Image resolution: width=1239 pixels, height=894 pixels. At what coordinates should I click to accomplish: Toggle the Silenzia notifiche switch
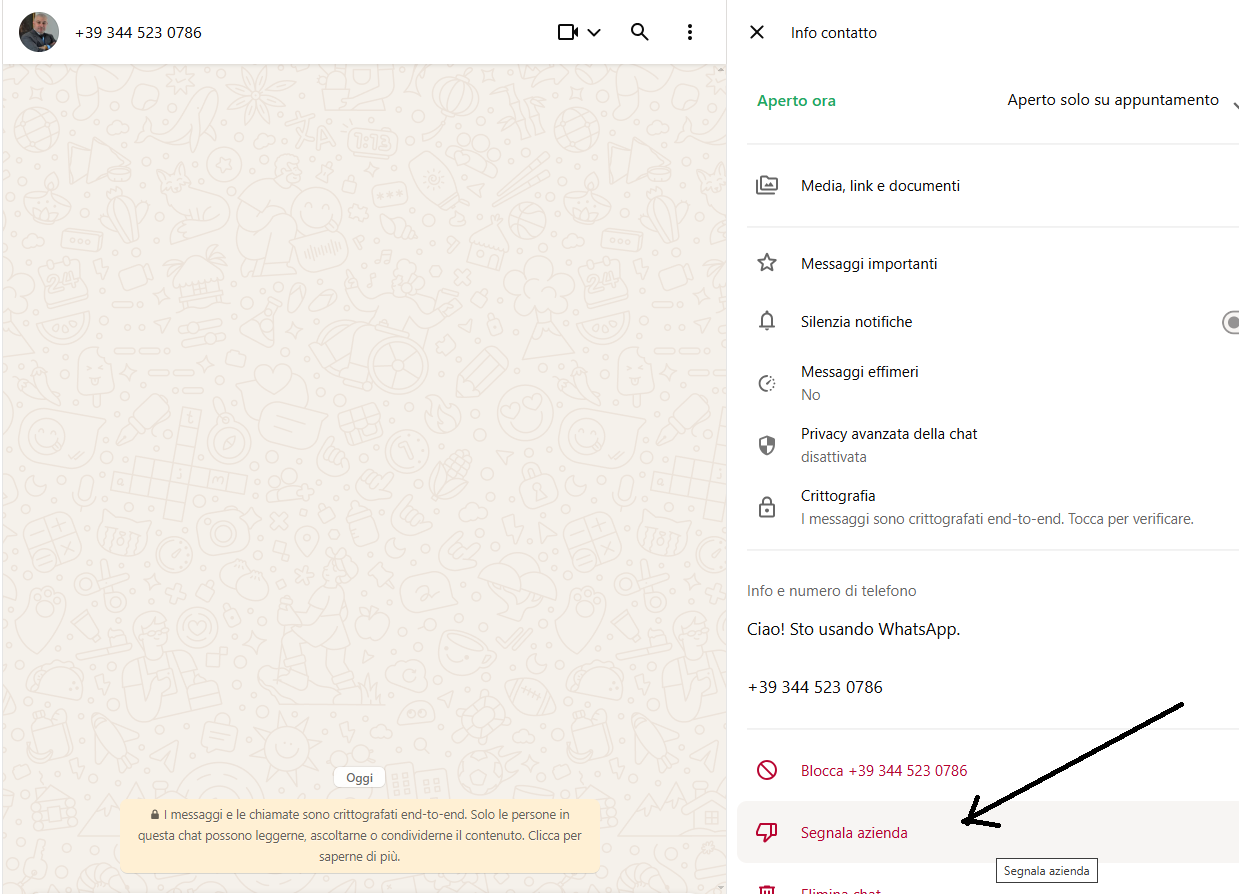tap(1231, 322)
